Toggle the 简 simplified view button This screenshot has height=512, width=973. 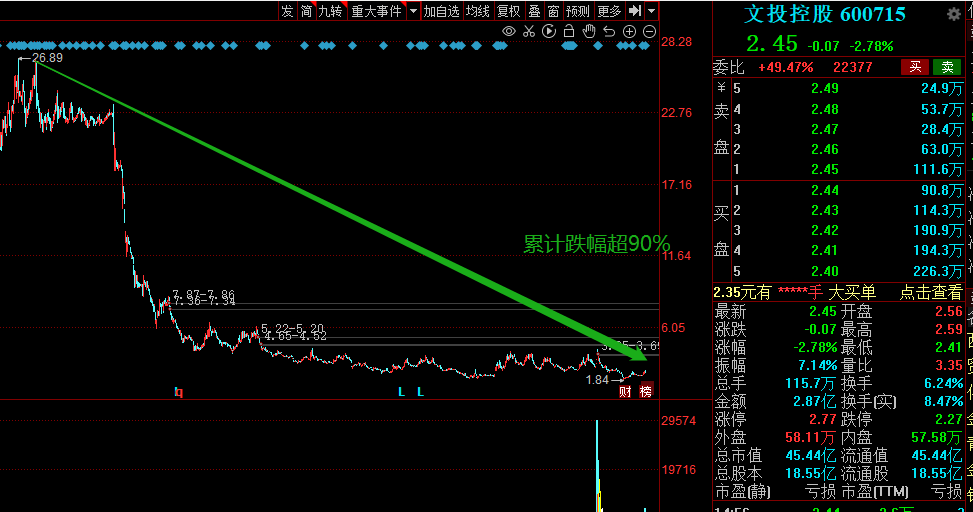pyautogui.click(x=306, y=11)
